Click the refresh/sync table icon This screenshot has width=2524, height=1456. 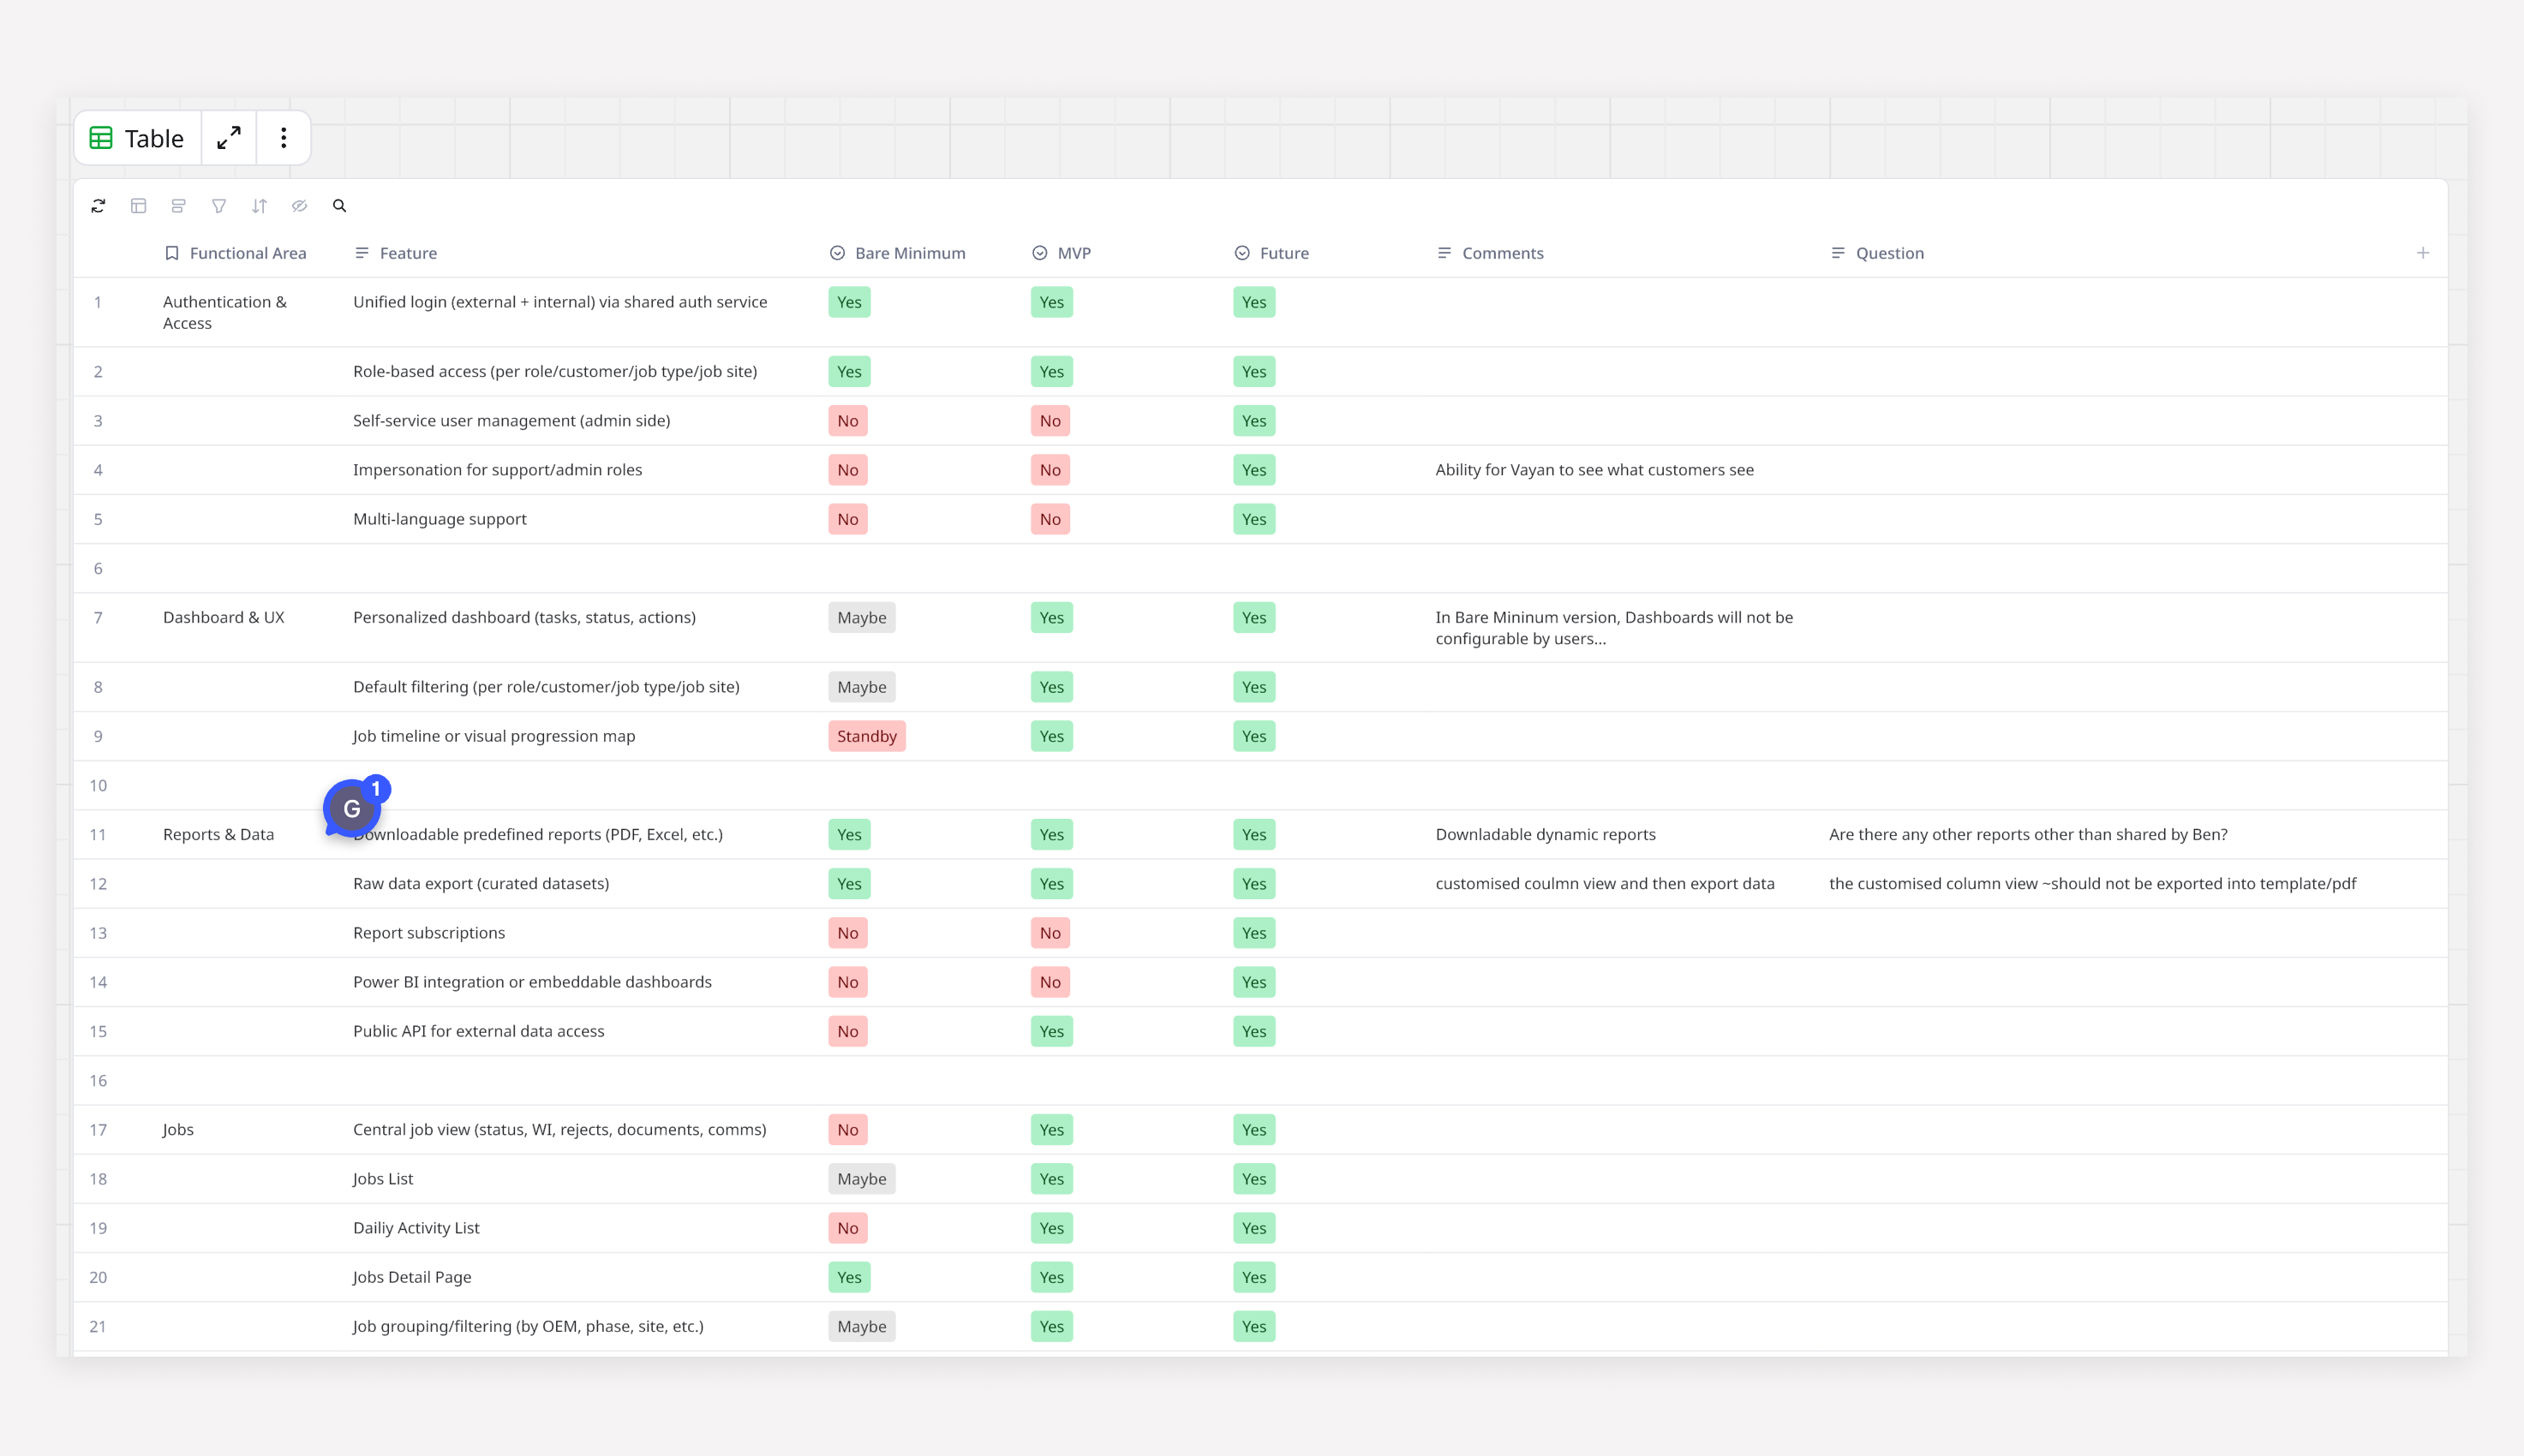pos(98,206)
